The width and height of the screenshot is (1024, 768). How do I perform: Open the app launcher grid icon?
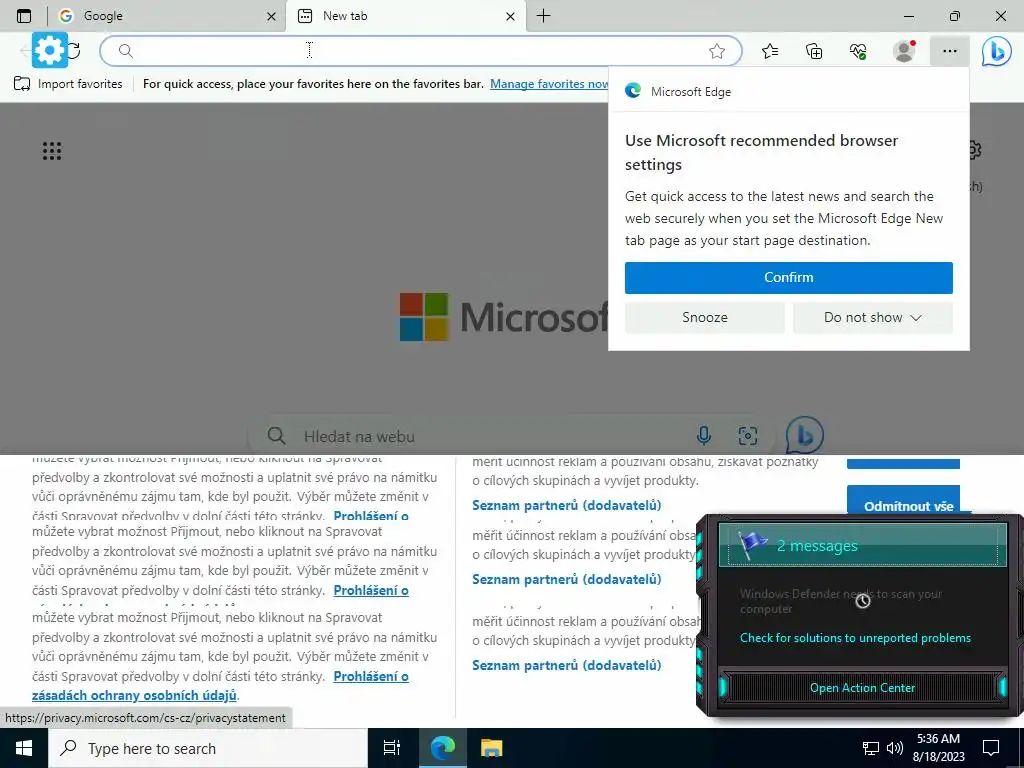(52, 151)
